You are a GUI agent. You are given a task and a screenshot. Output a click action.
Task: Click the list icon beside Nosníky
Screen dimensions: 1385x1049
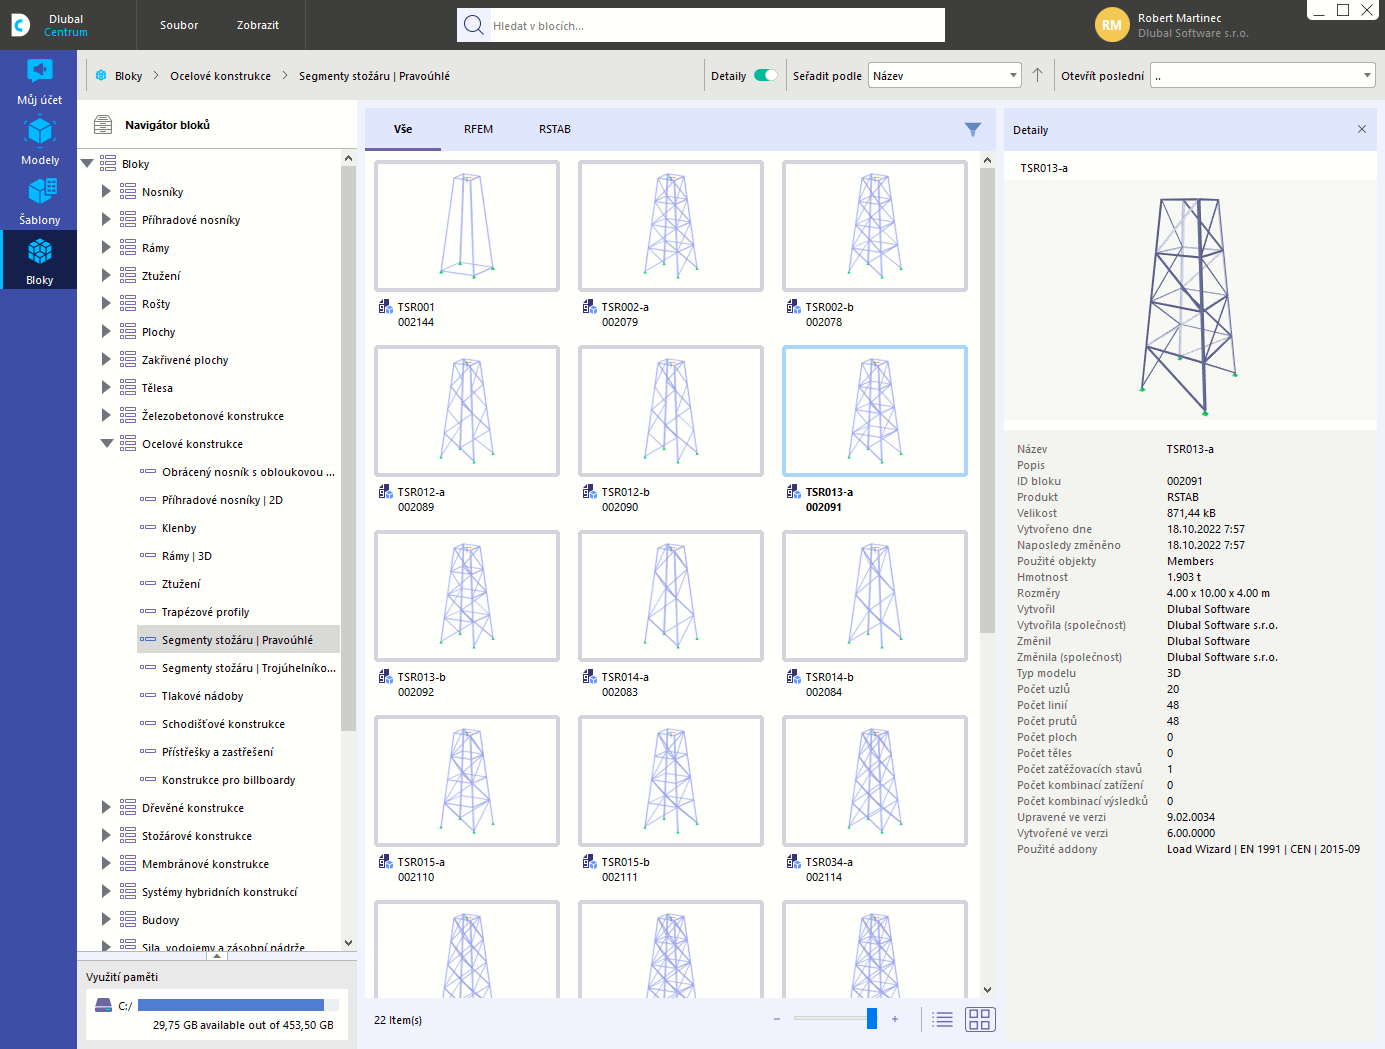point(128,191)
